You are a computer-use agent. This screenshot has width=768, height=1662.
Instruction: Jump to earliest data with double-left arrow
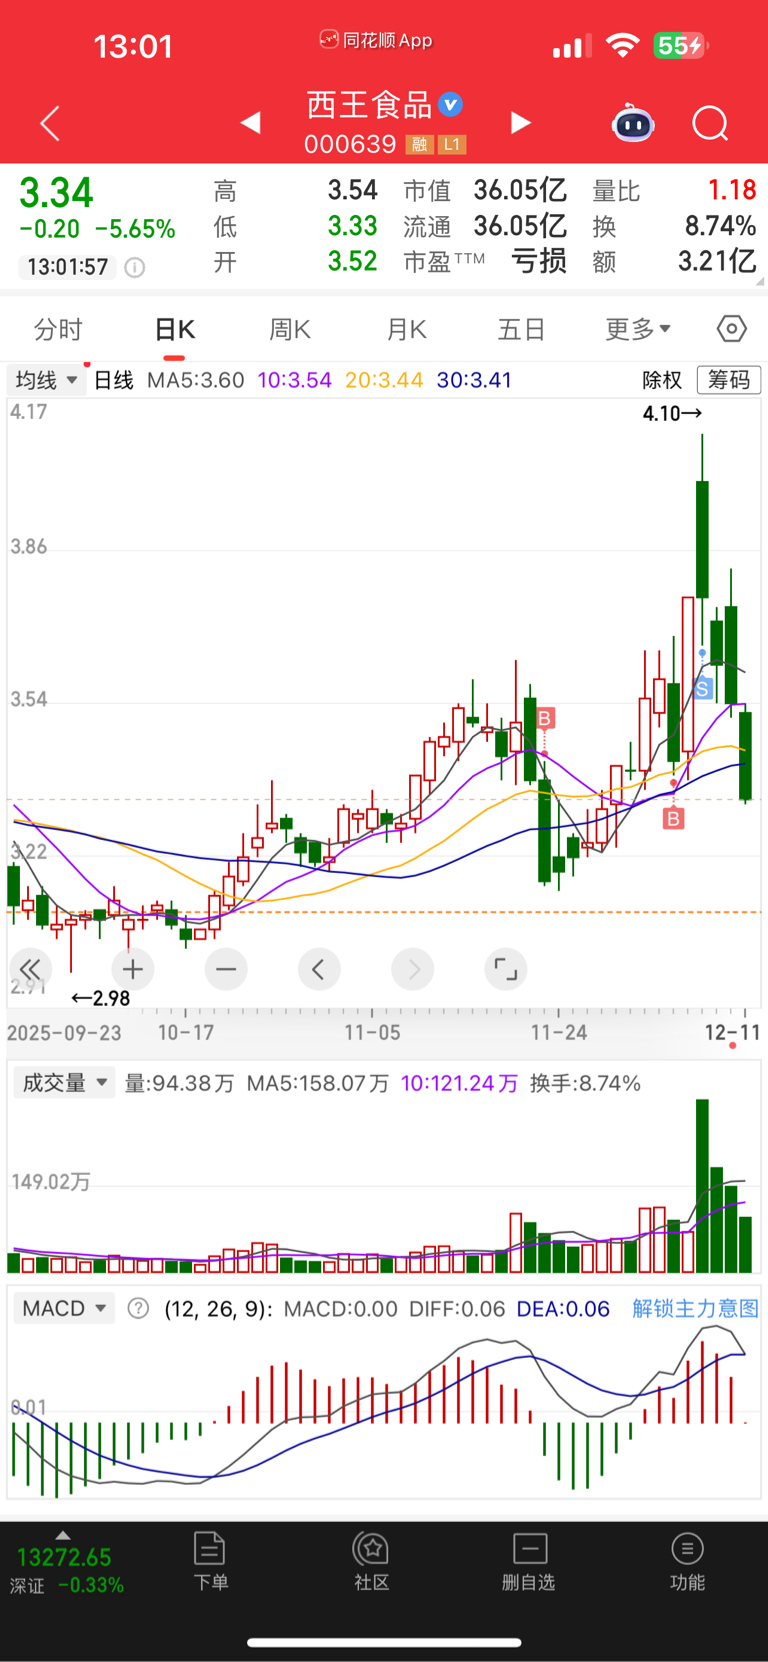tap(30, 969)
